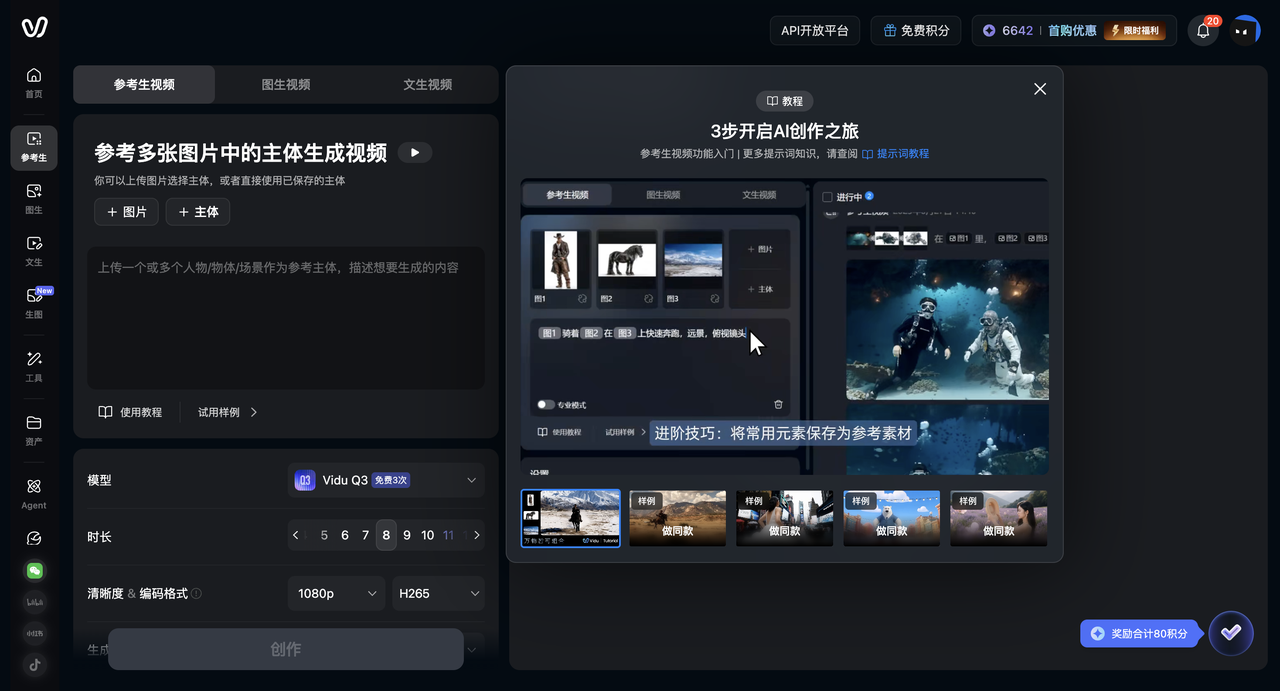Switch to the 图生 sidebar section
This screenshot has height=691, width=1280.
[33, 196]
